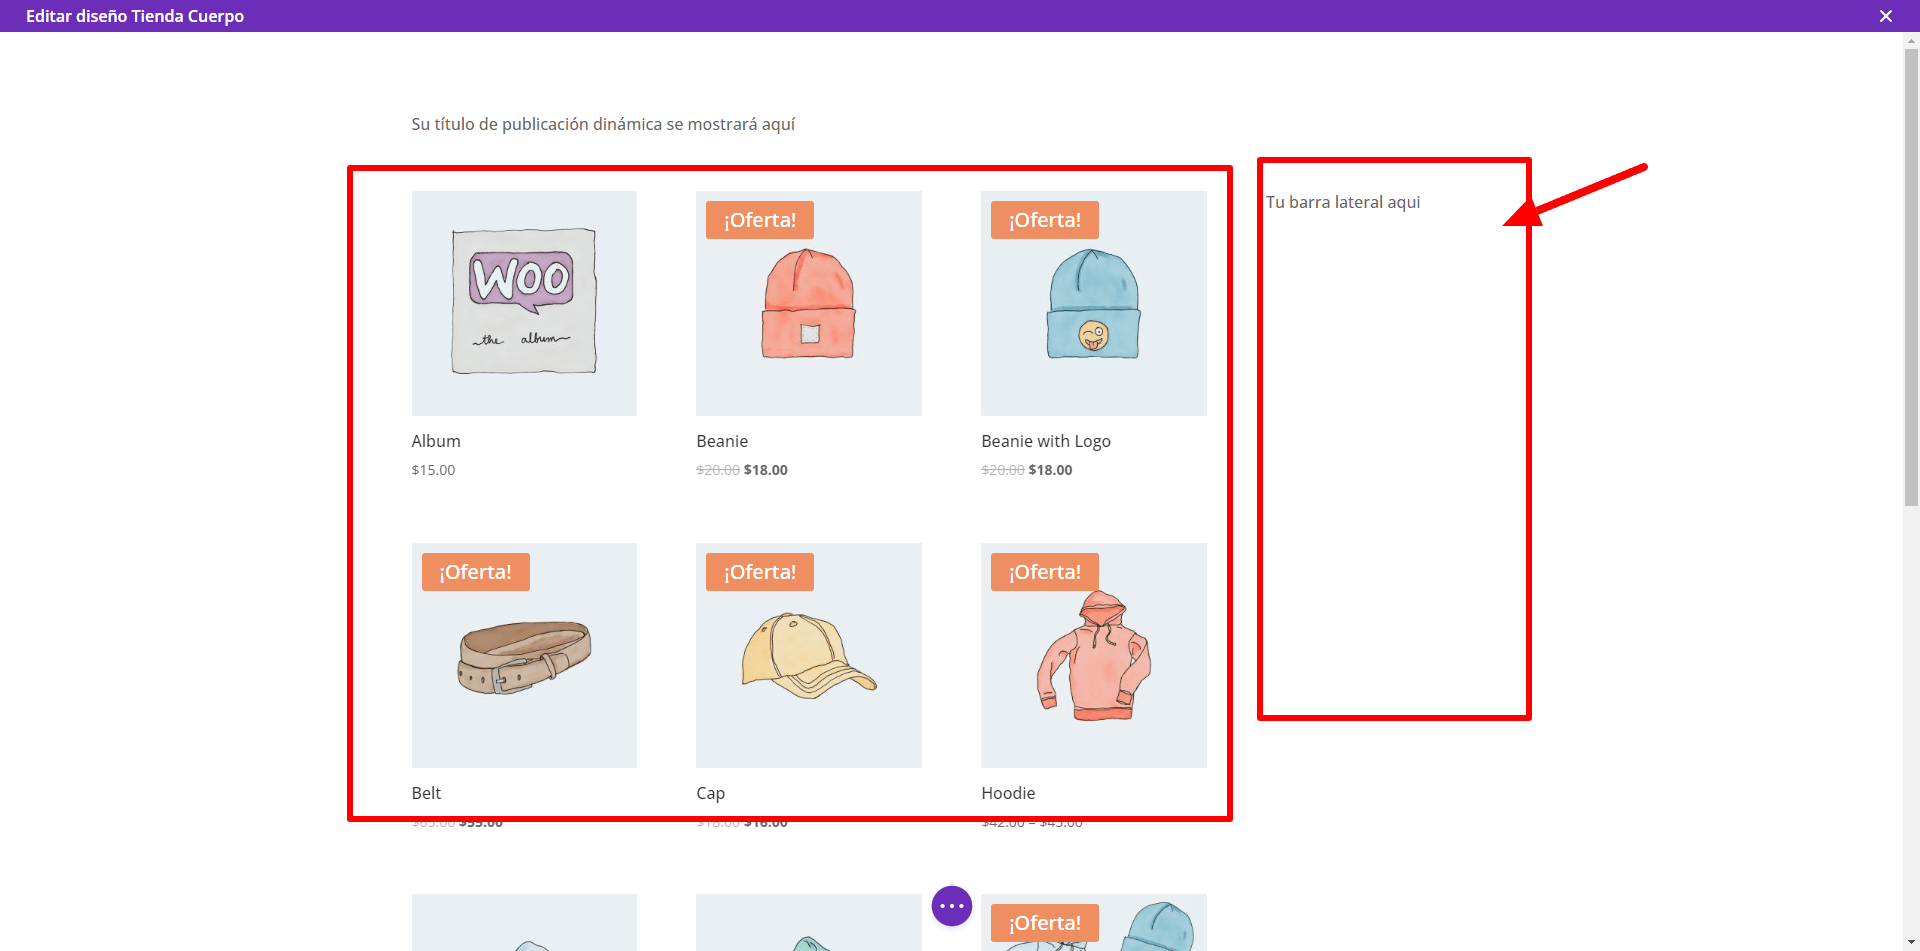Click the ¡Oferta! badge on Beanie

[760, 220]
